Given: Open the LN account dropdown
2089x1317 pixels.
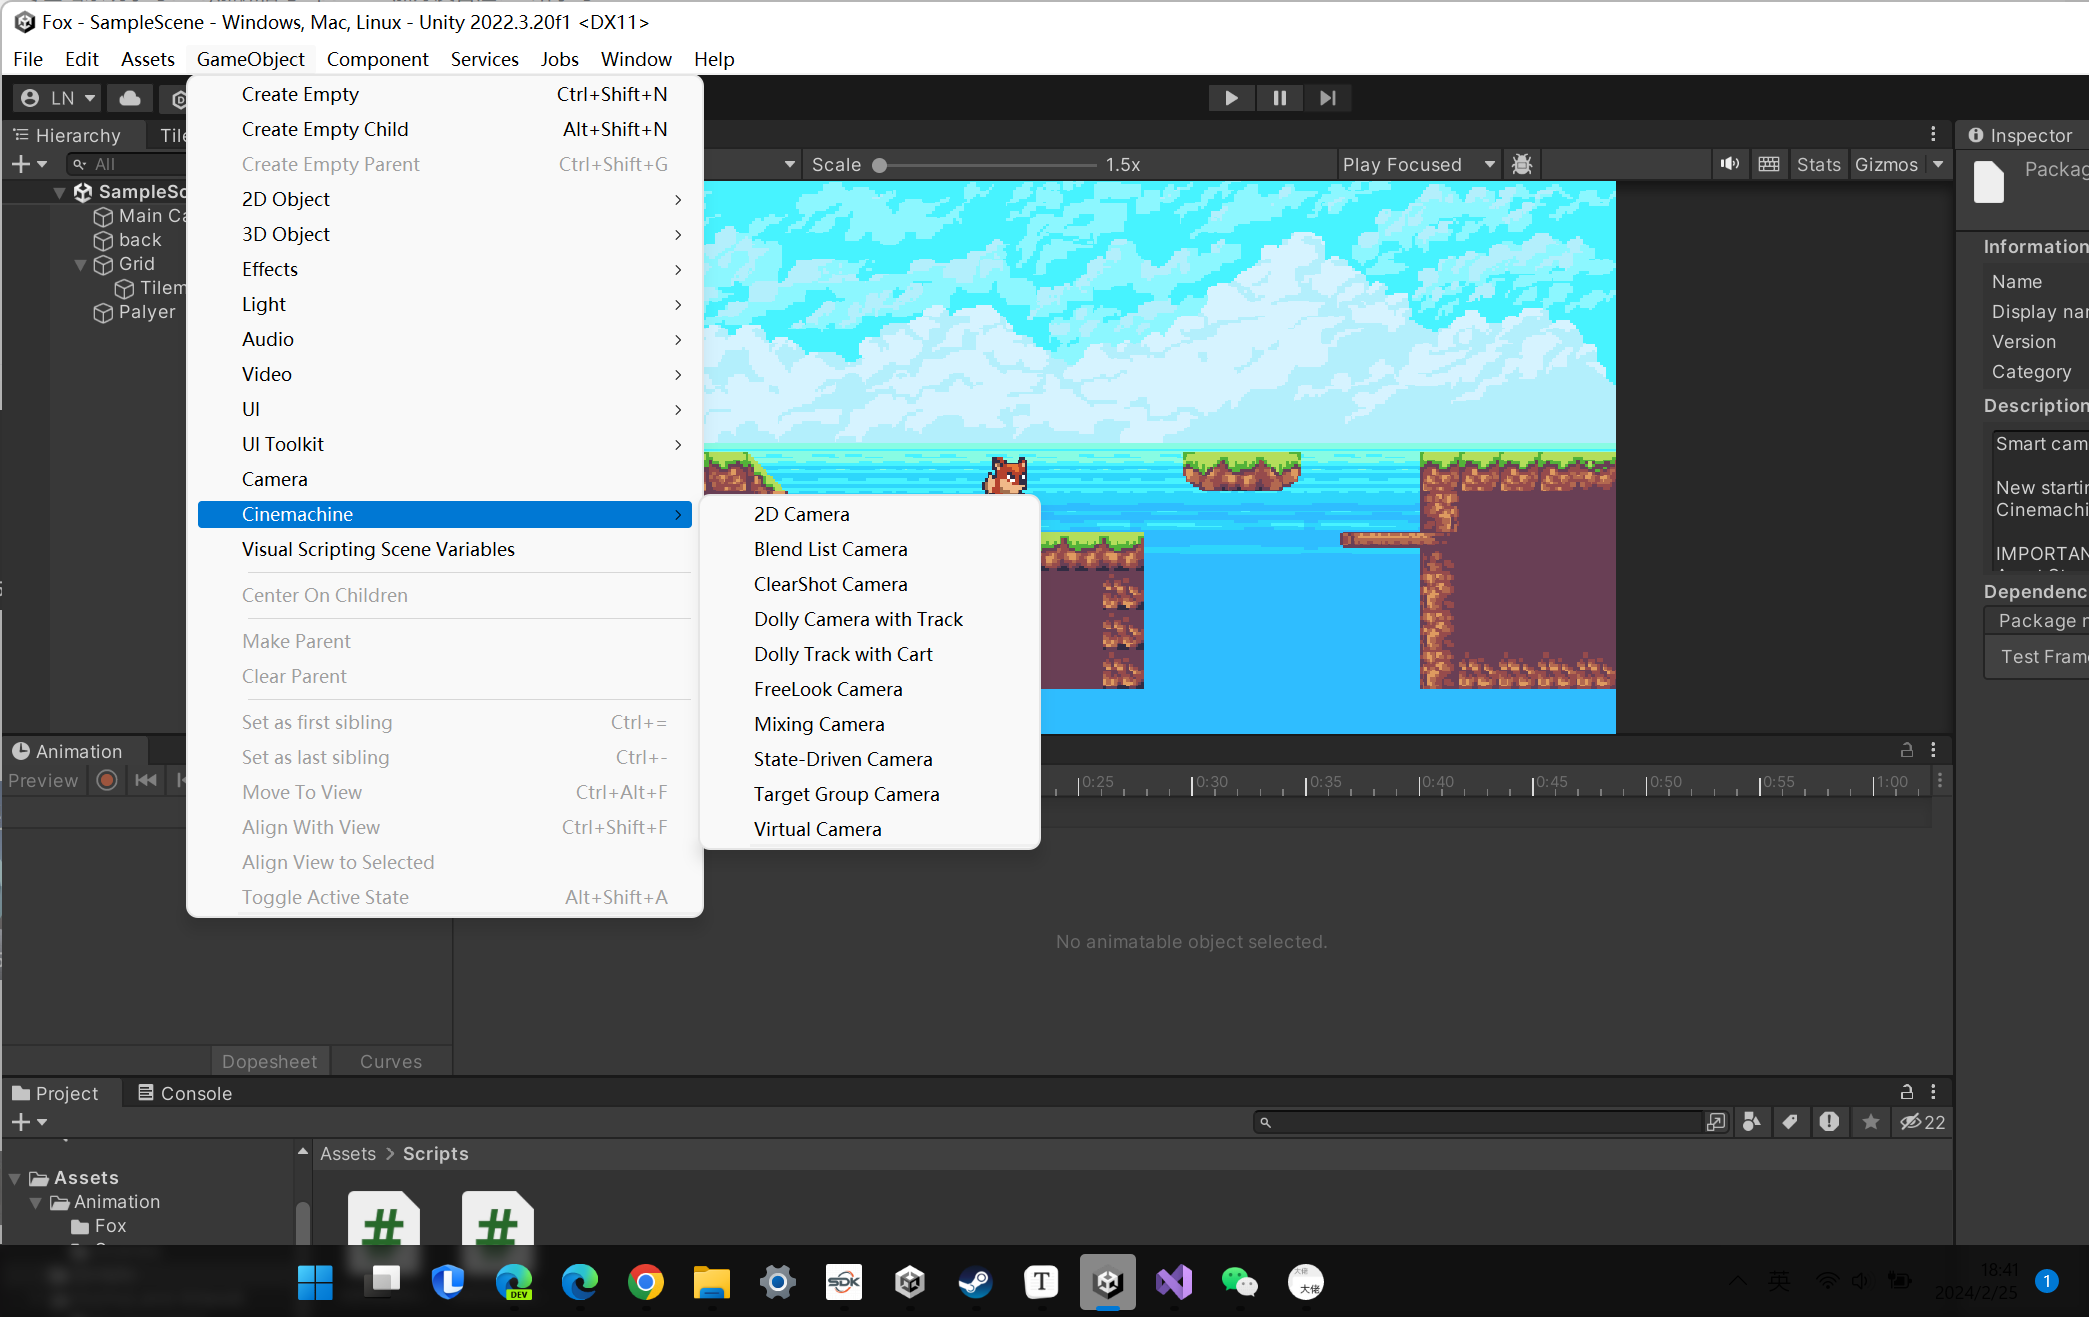Looking at the screenshot, I should [59, 98].
